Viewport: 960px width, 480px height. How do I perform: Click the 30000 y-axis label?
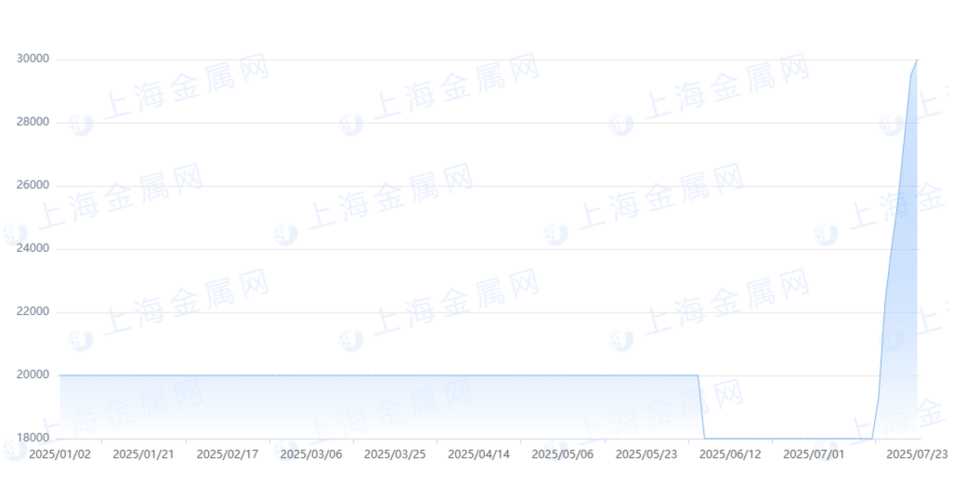pos(32,59)
